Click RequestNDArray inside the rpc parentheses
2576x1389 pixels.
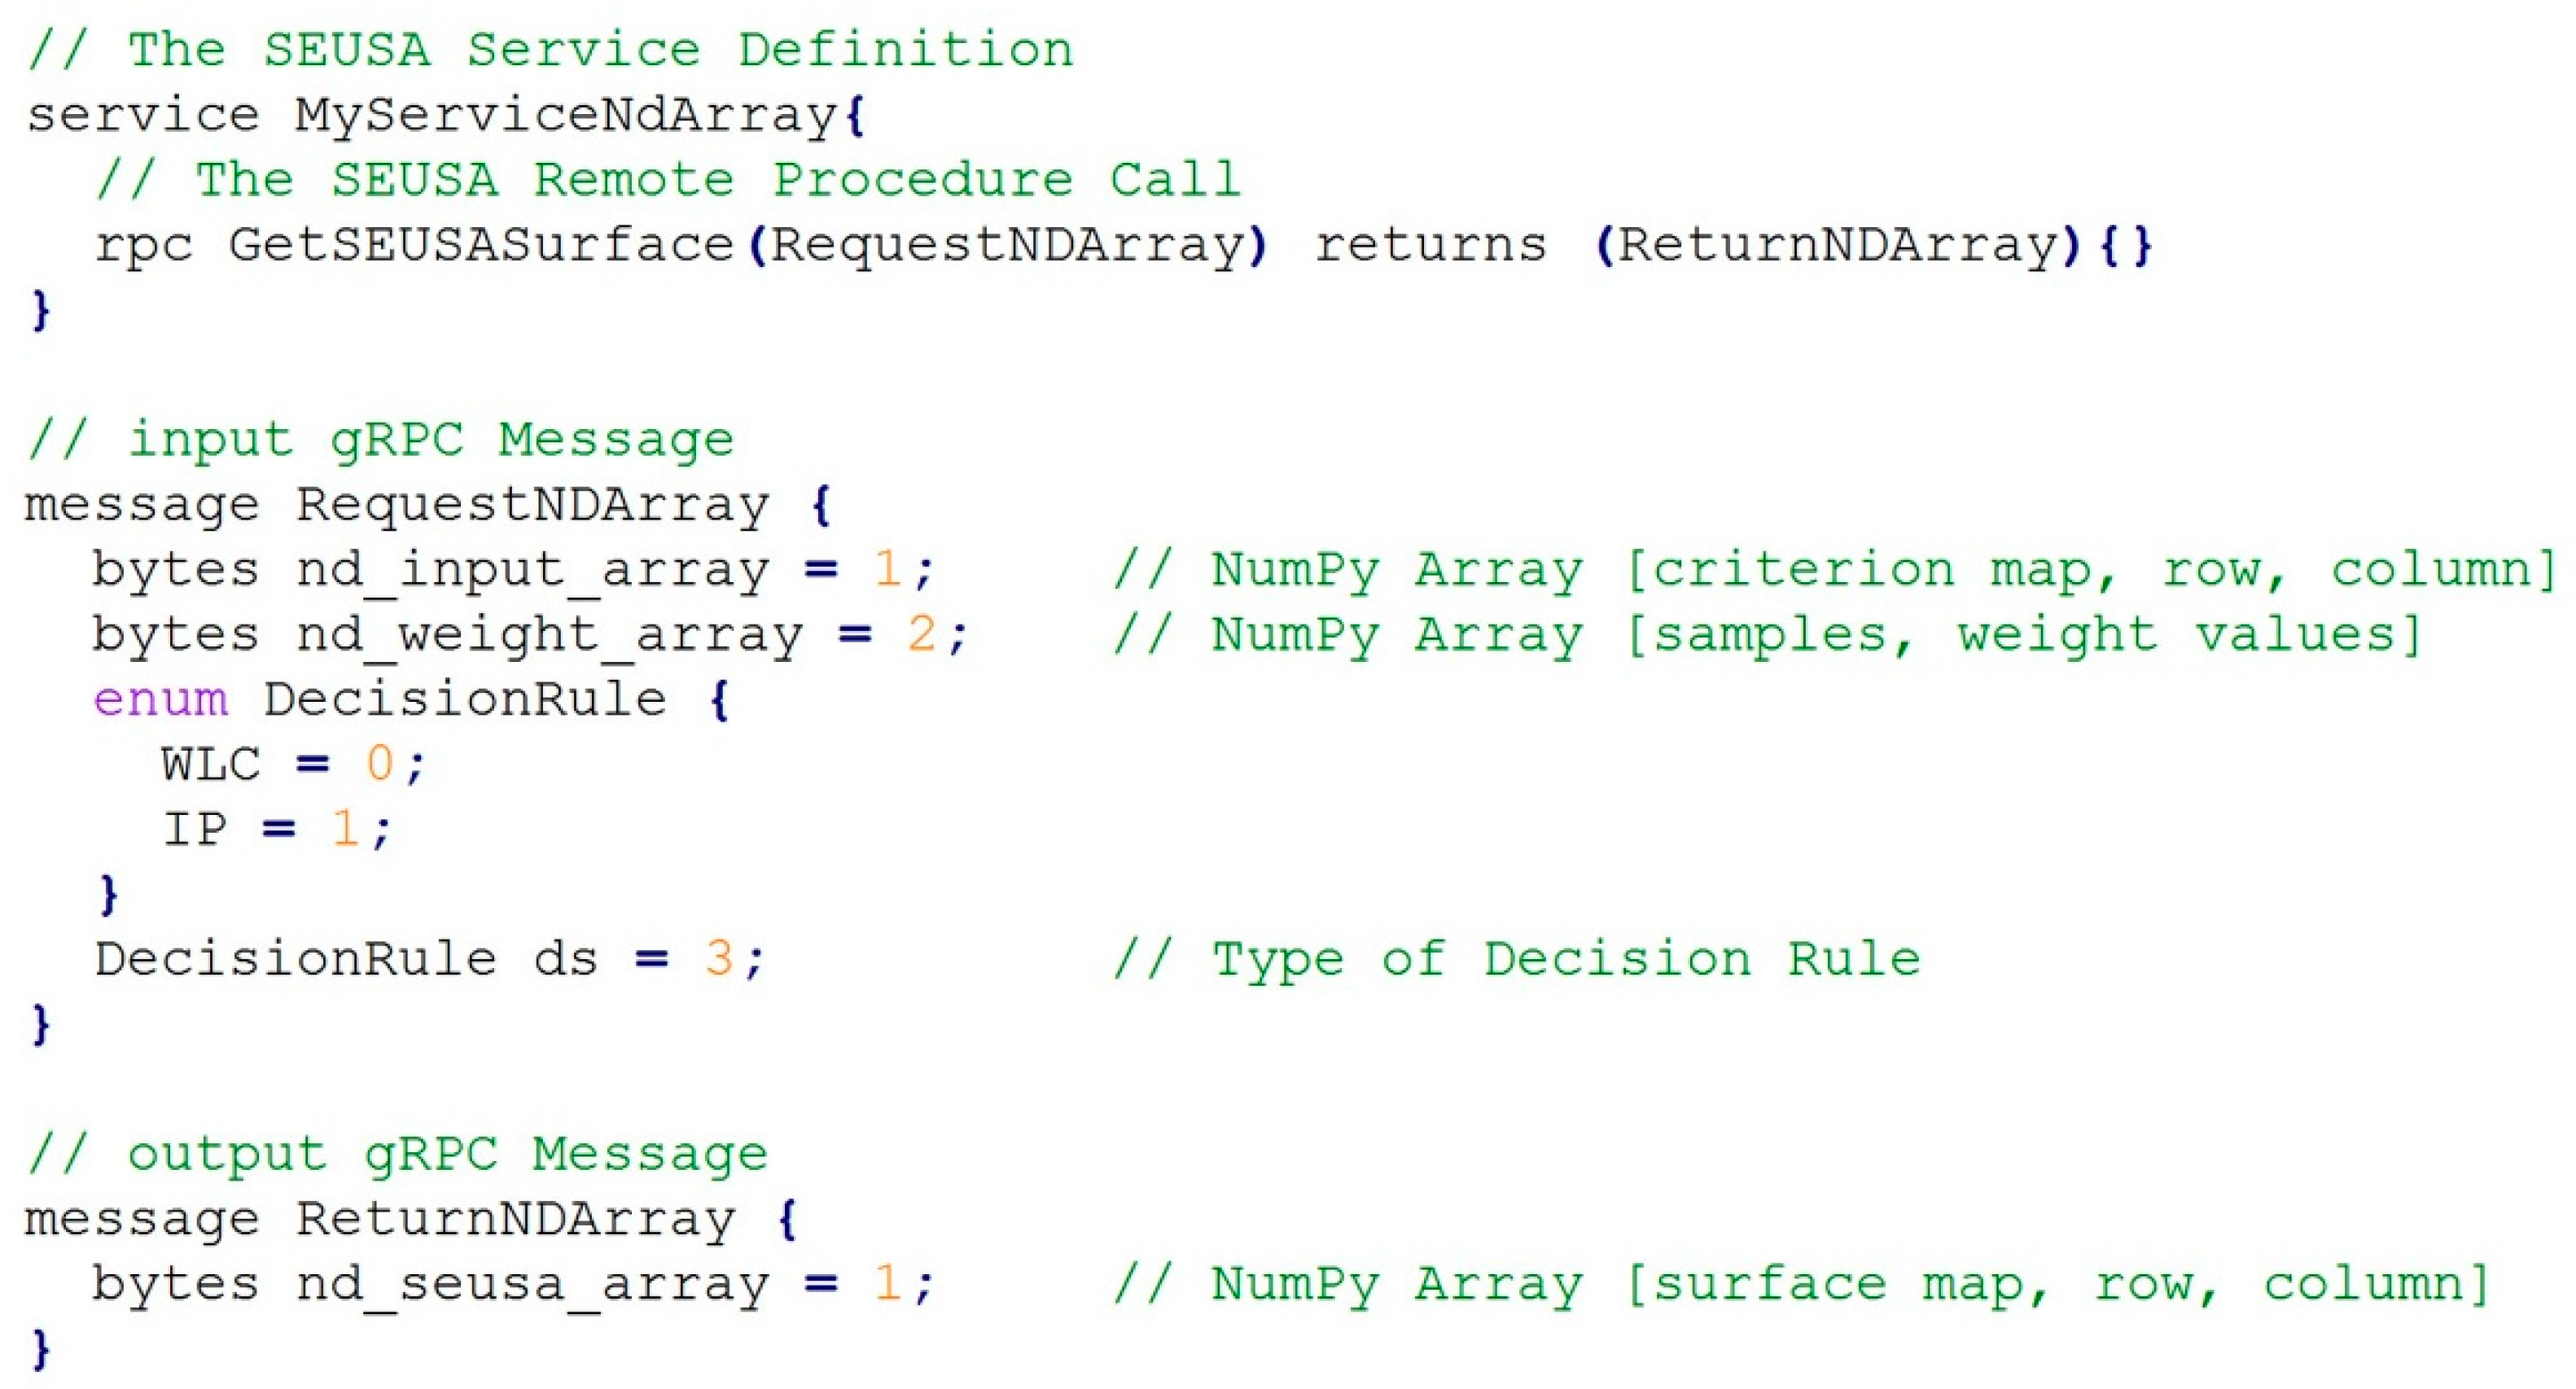pyautogui.click(x=1008, y=245)
